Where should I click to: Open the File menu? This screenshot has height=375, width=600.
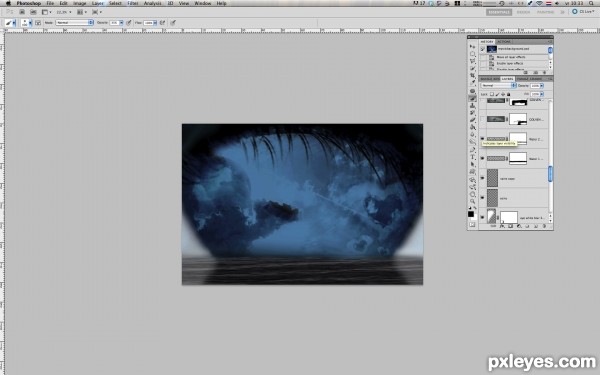pos(50,3)
